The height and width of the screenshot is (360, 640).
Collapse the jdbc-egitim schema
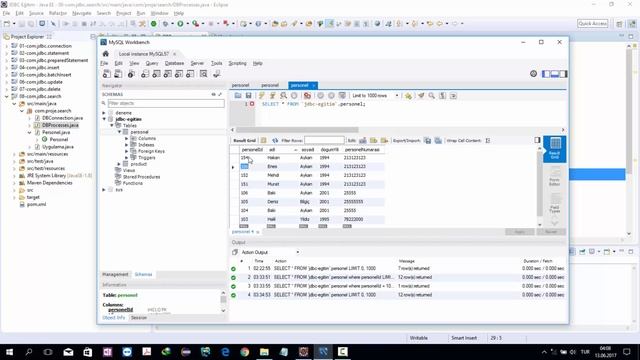[x=104, y=119]
